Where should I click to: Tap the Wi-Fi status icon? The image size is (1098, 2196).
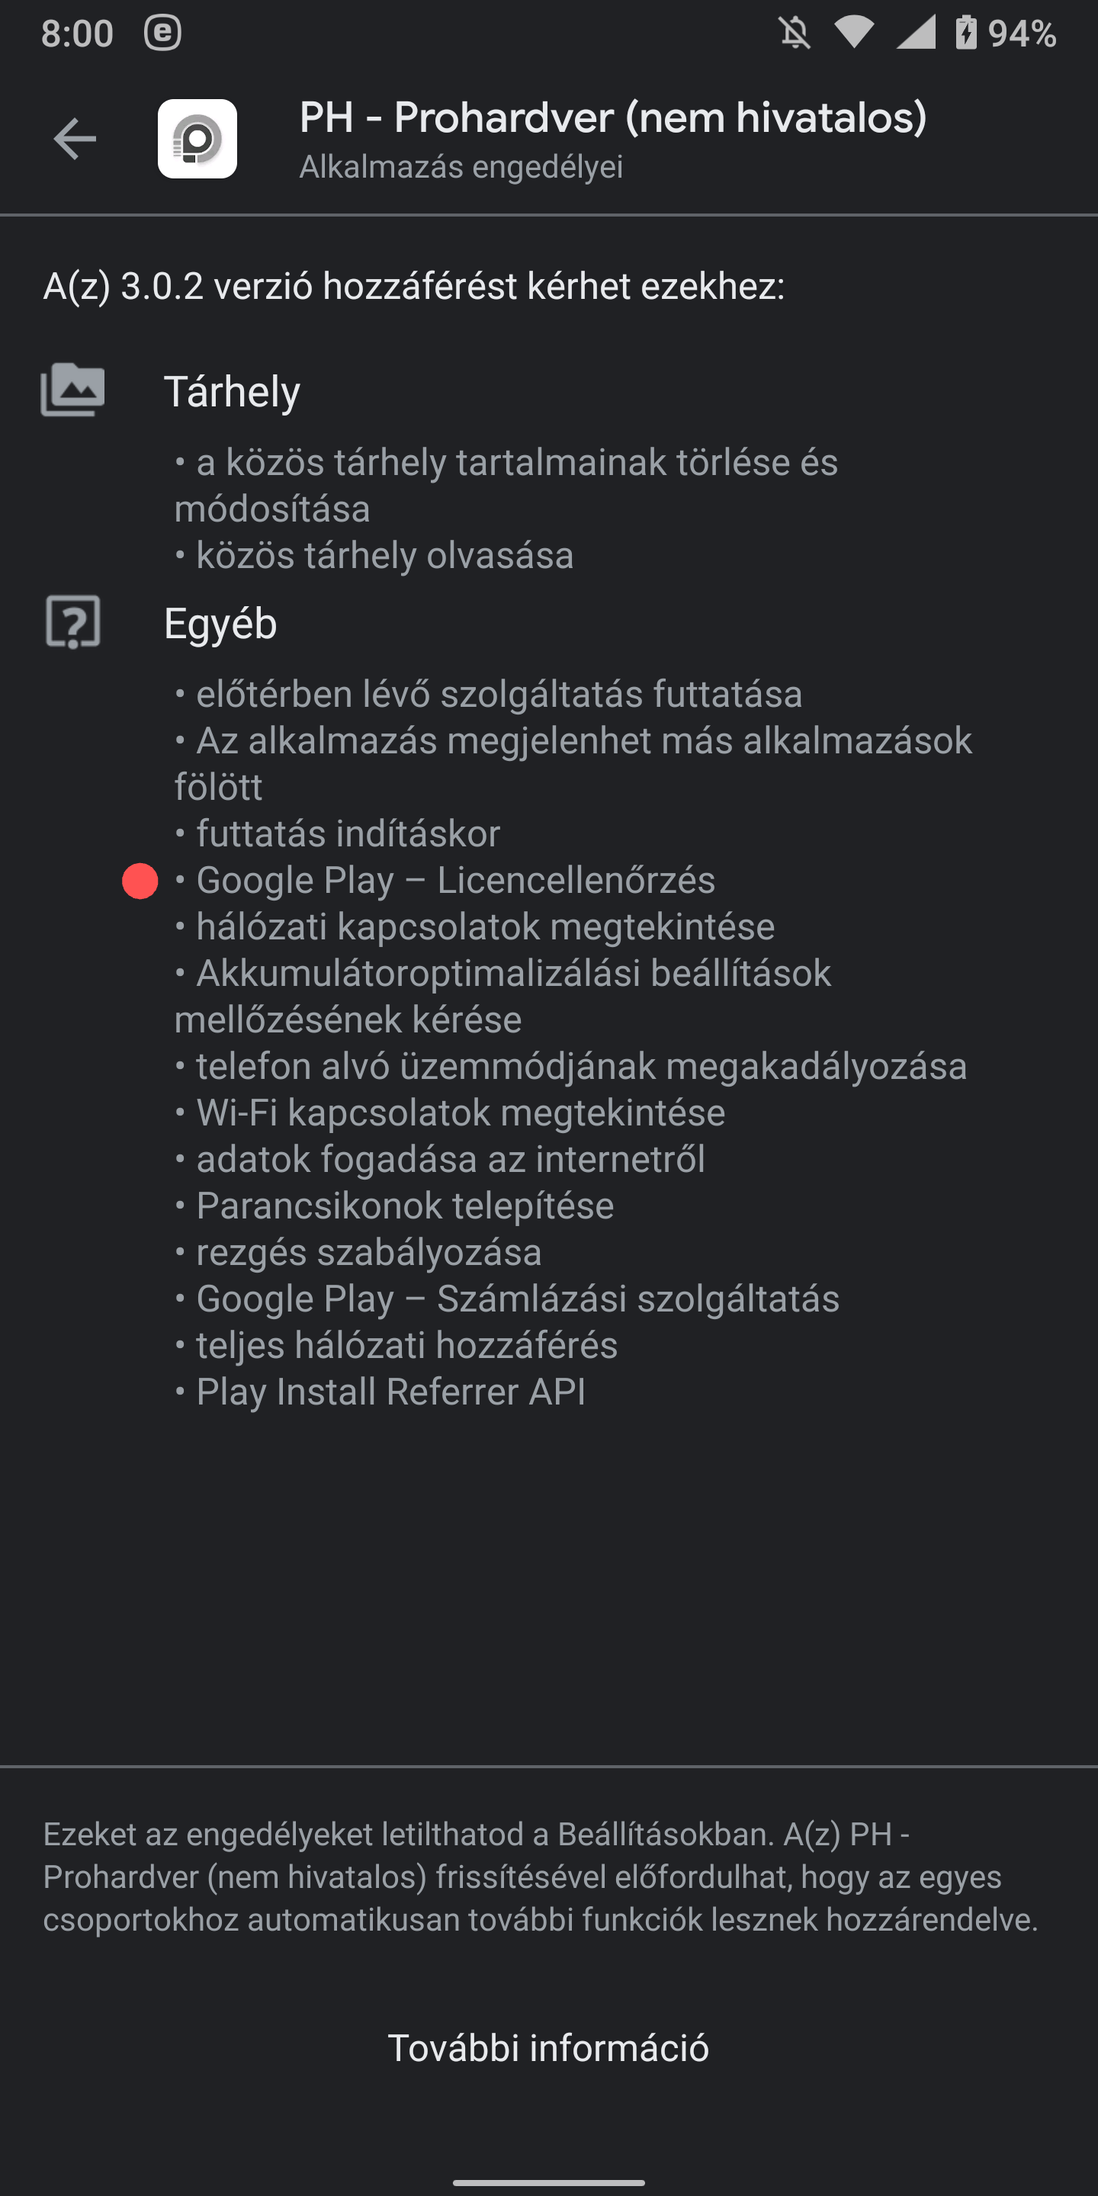click(853, 33)
